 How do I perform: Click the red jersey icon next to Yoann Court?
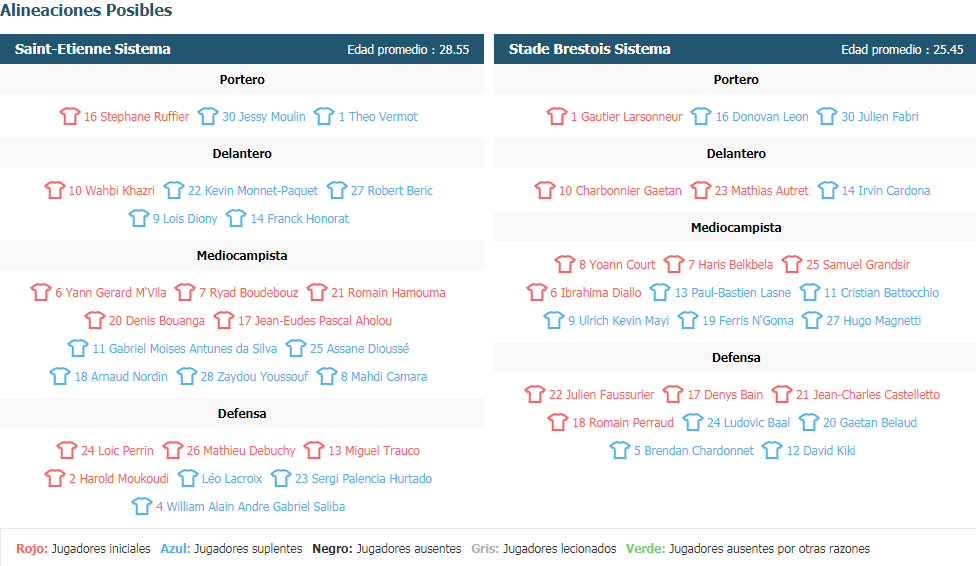[x=565, y=264]
